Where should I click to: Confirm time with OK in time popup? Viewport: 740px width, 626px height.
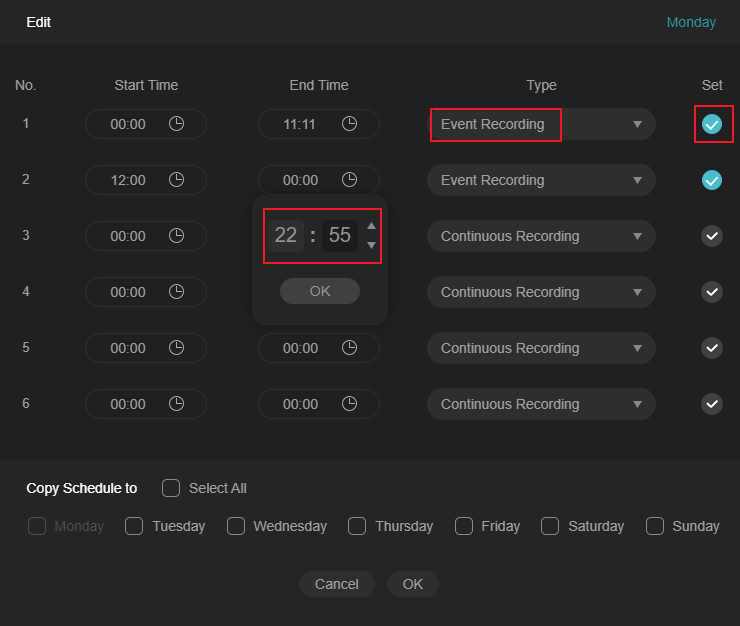(320, 291)
